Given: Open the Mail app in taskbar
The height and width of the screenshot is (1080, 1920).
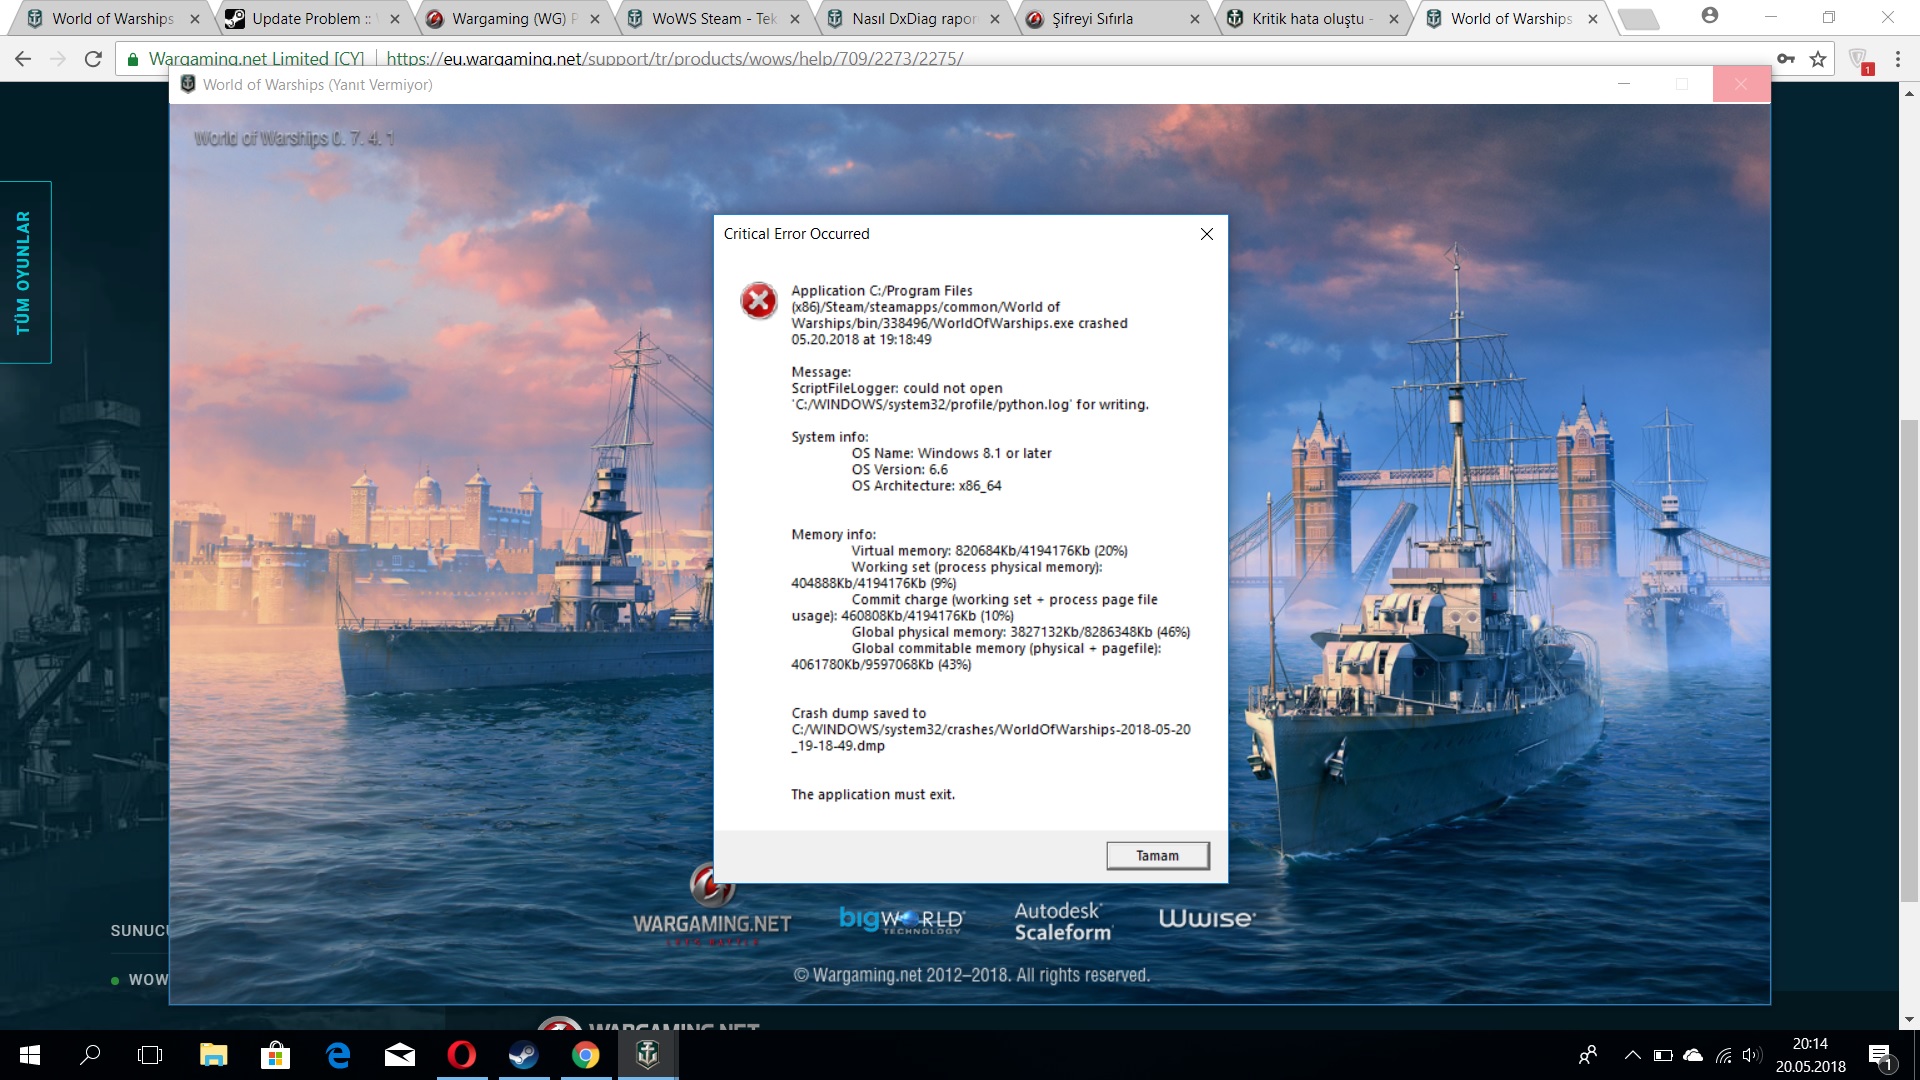Looking at the screenshot, I should [x=399, y=1055].
